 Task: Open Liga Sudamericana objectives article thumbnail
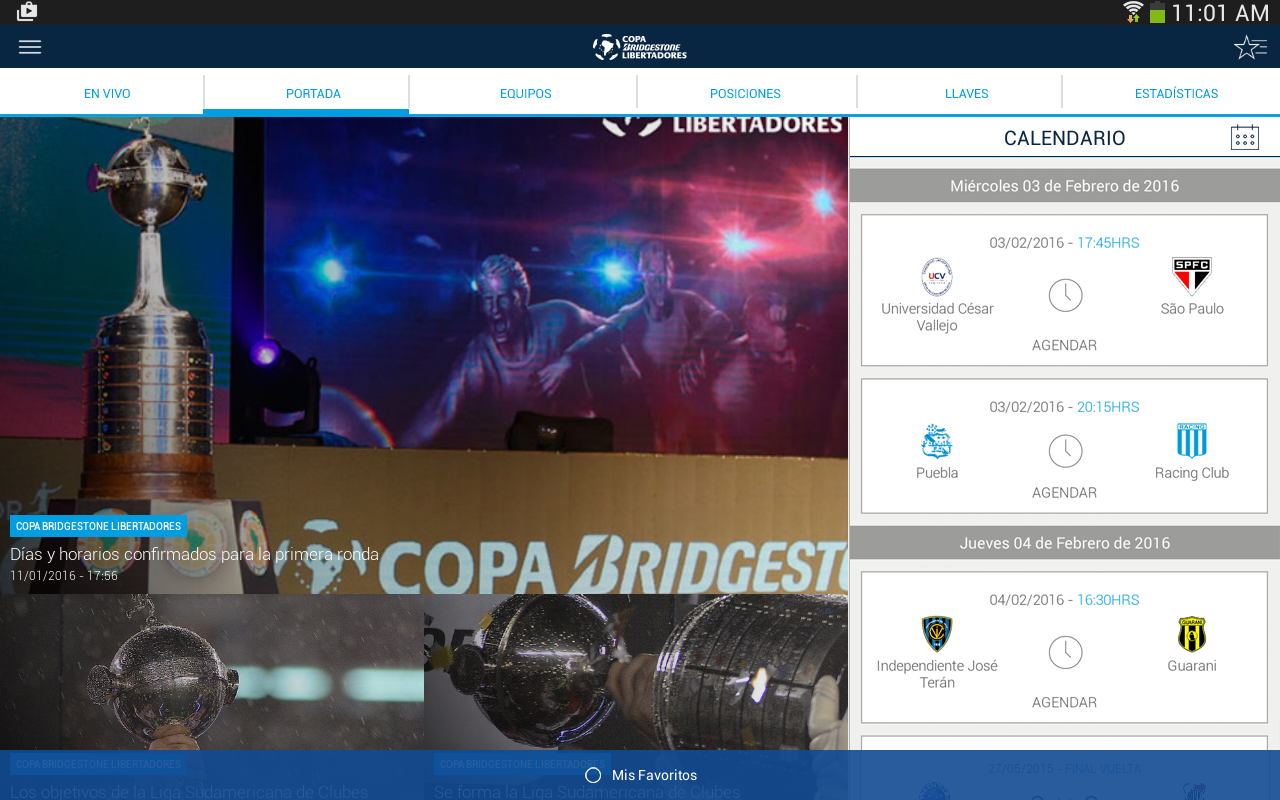coord(212,672)
